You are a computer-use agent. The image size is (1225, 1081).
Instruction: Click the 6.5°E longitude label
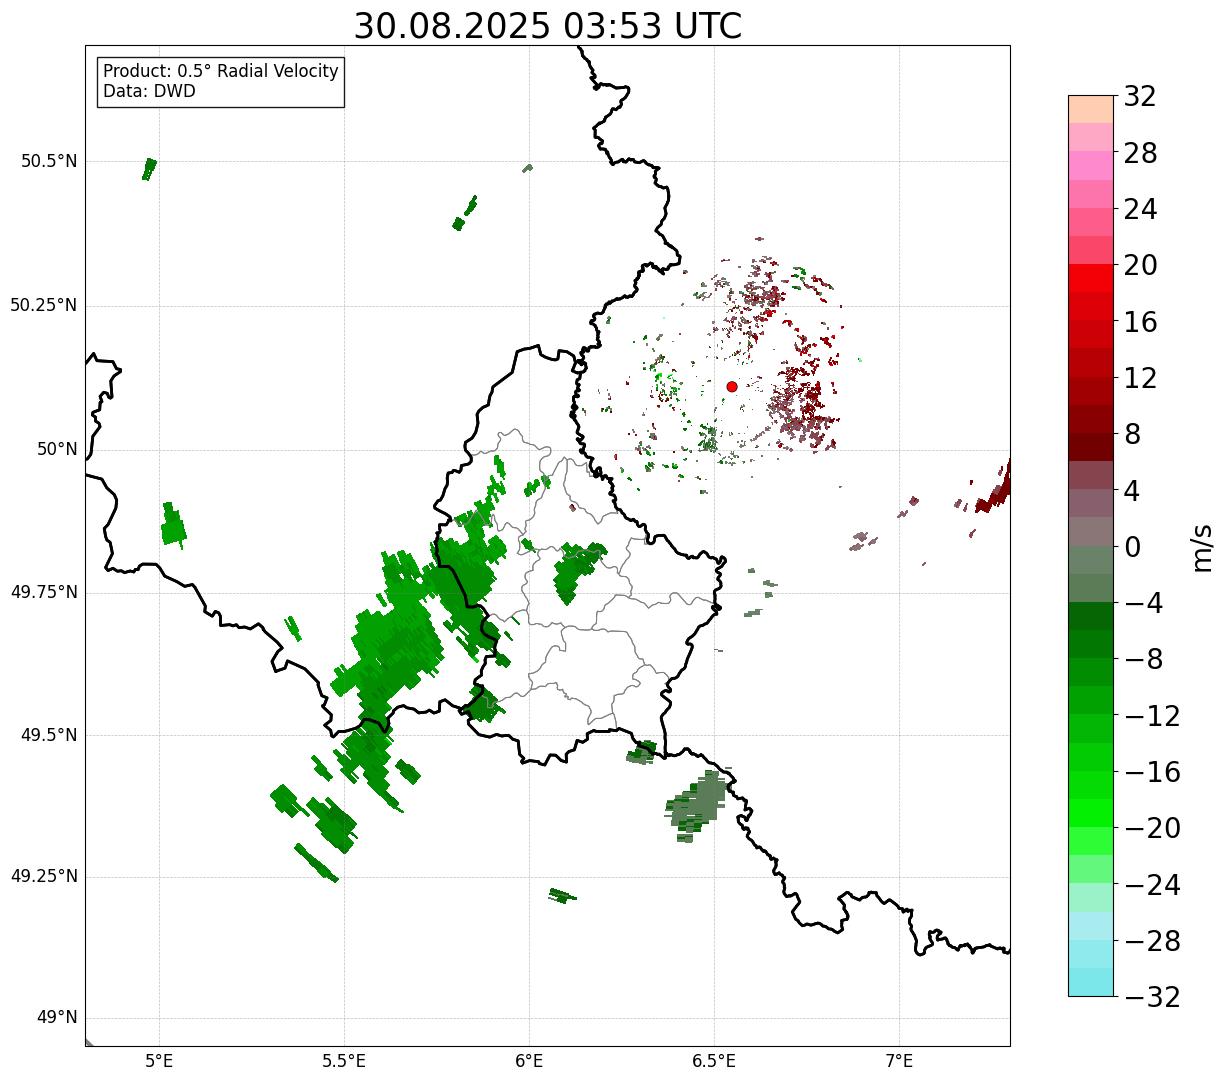pyautogui.click(x=714, y=1060)
